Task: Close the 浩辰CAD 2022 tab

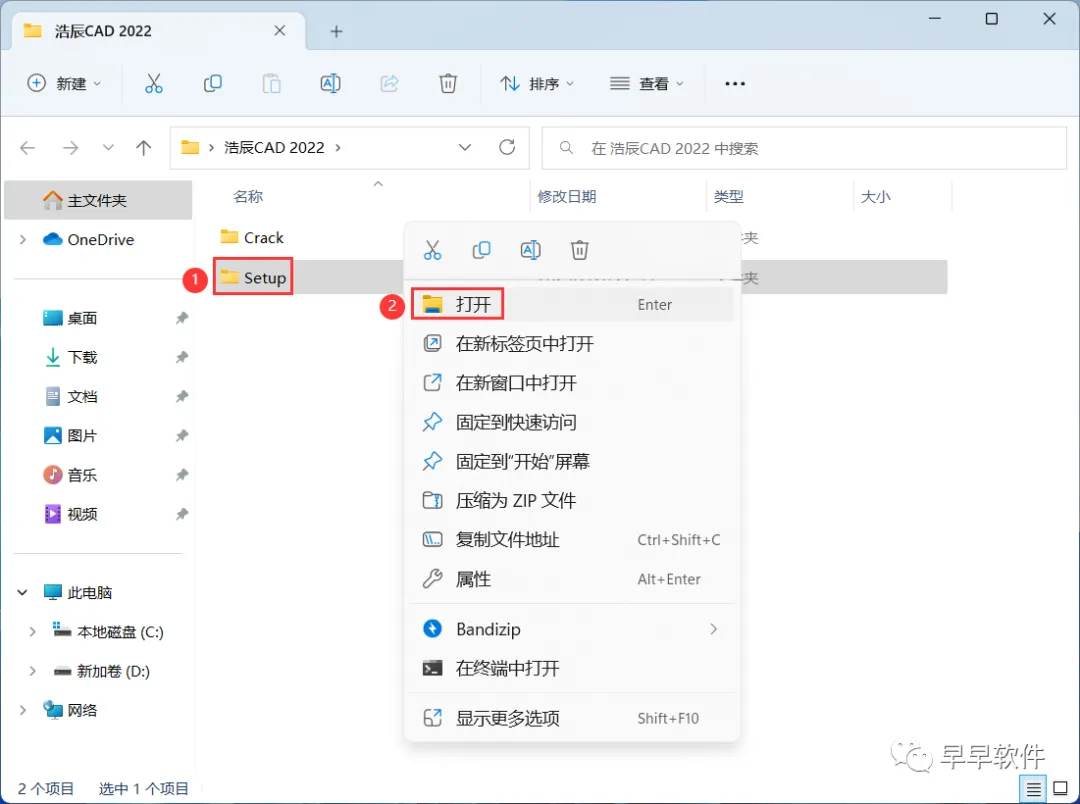Action: coord(280,30)
